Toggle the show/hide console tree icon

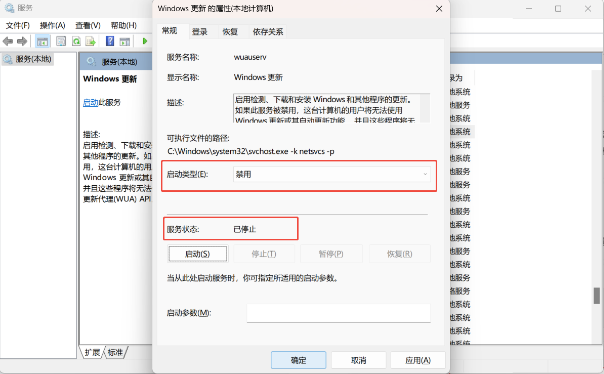click(x=42, y=41)
